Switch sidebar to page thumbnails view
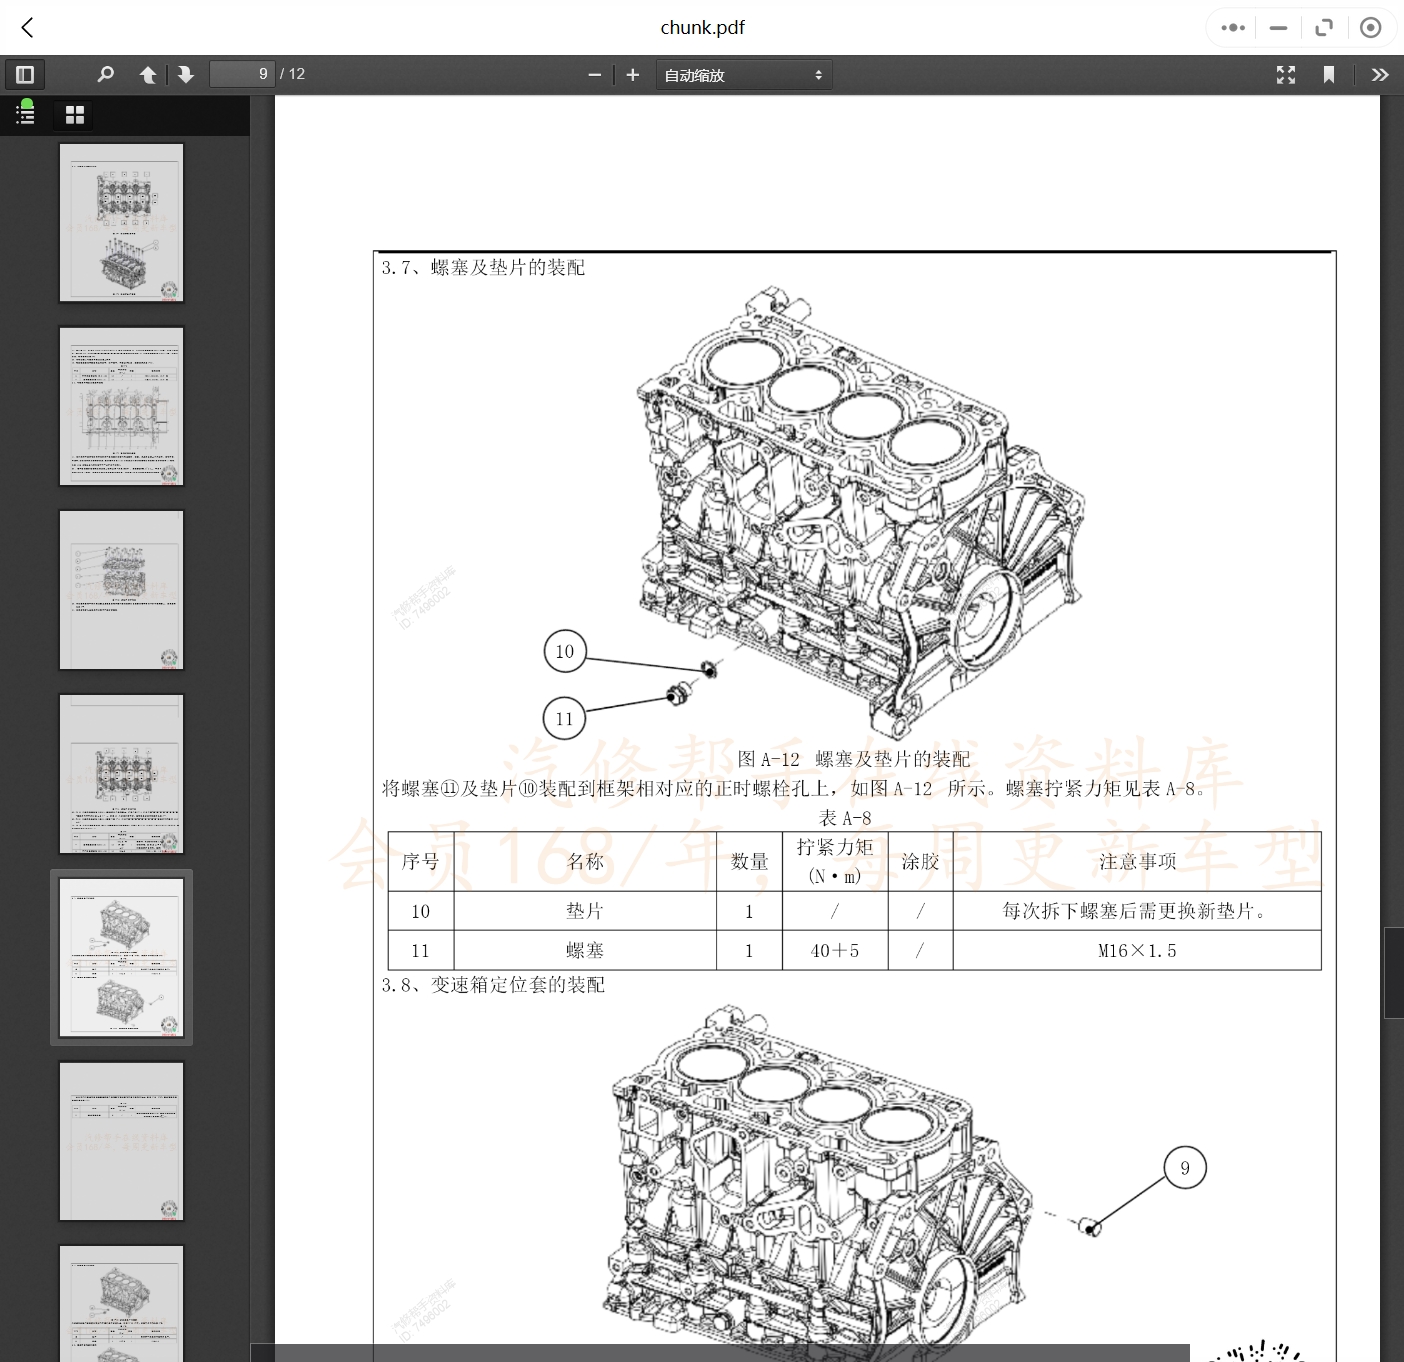The height and width of the screenshot is (1362, 1404). (73, 114)
